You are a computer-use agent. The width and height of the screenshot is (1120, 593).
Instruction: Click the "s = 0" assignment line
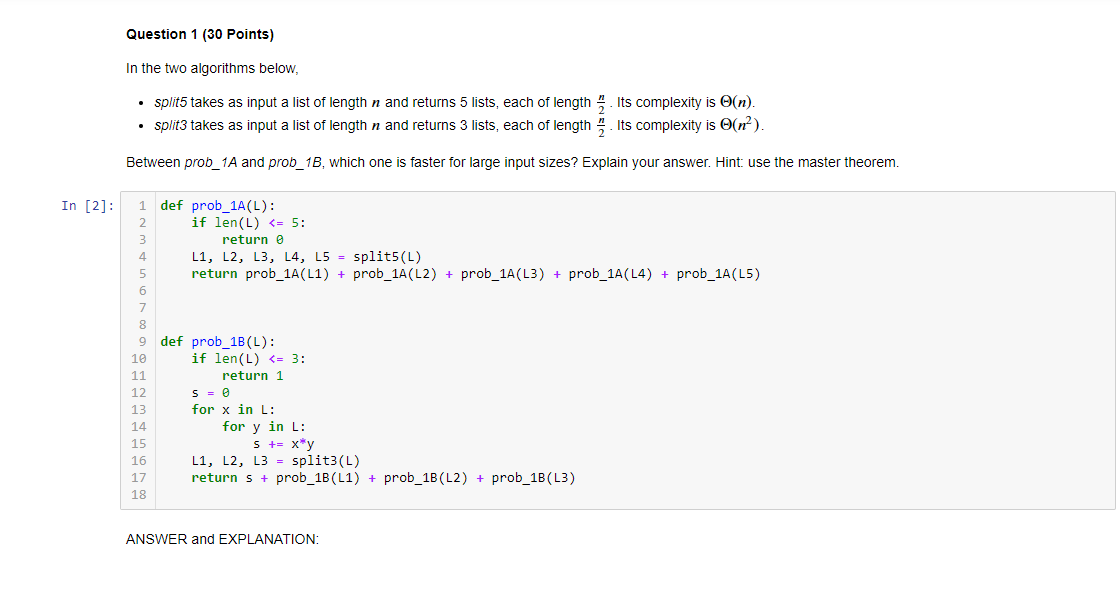tap(210, 393)
